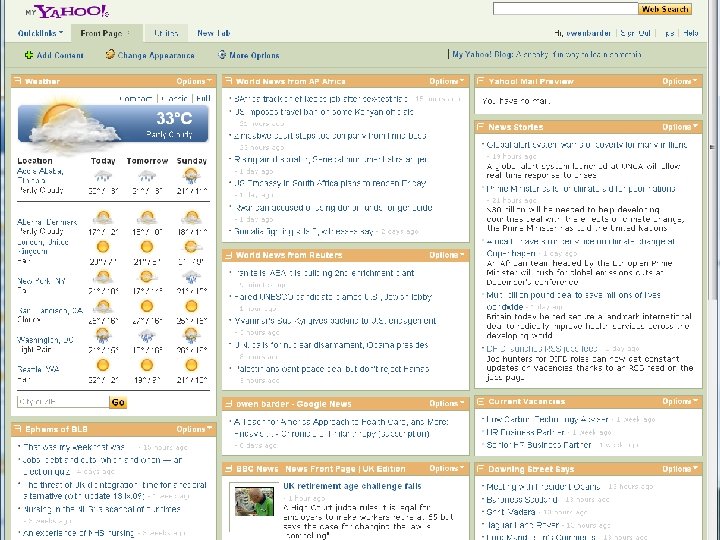Click the header icon of World News from AP Africa
Viewport: 720px width, 540px height.
[228, 81]
